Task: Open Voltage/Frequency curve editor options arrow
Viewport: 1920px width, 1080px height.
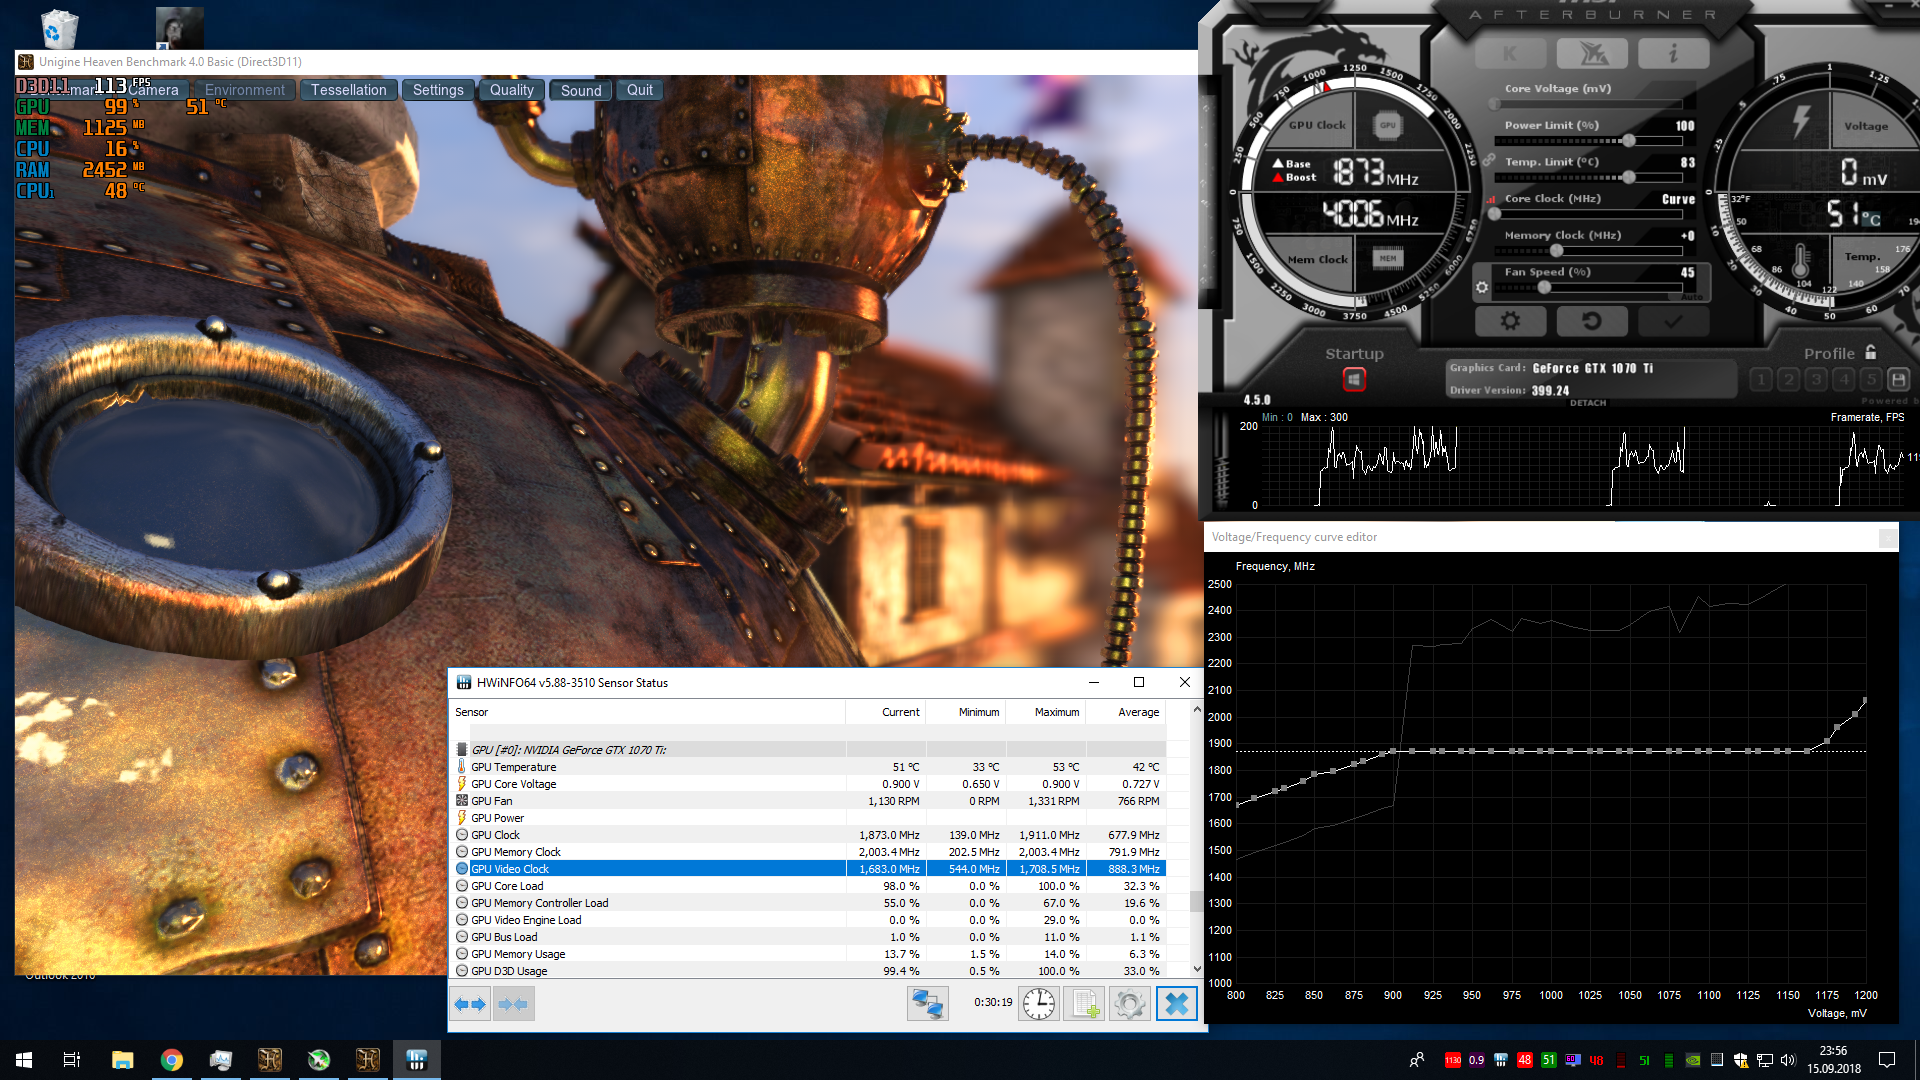Action: [x=1890, y=537]
